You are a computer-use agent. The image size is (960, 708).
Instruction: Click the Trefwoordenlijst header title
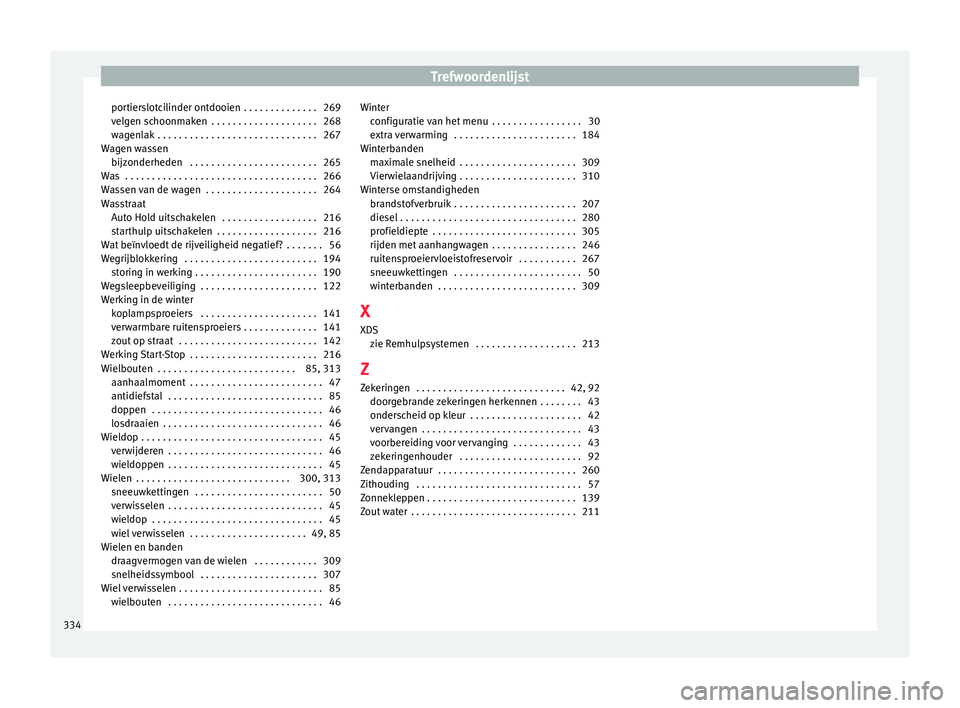[481, 76]
